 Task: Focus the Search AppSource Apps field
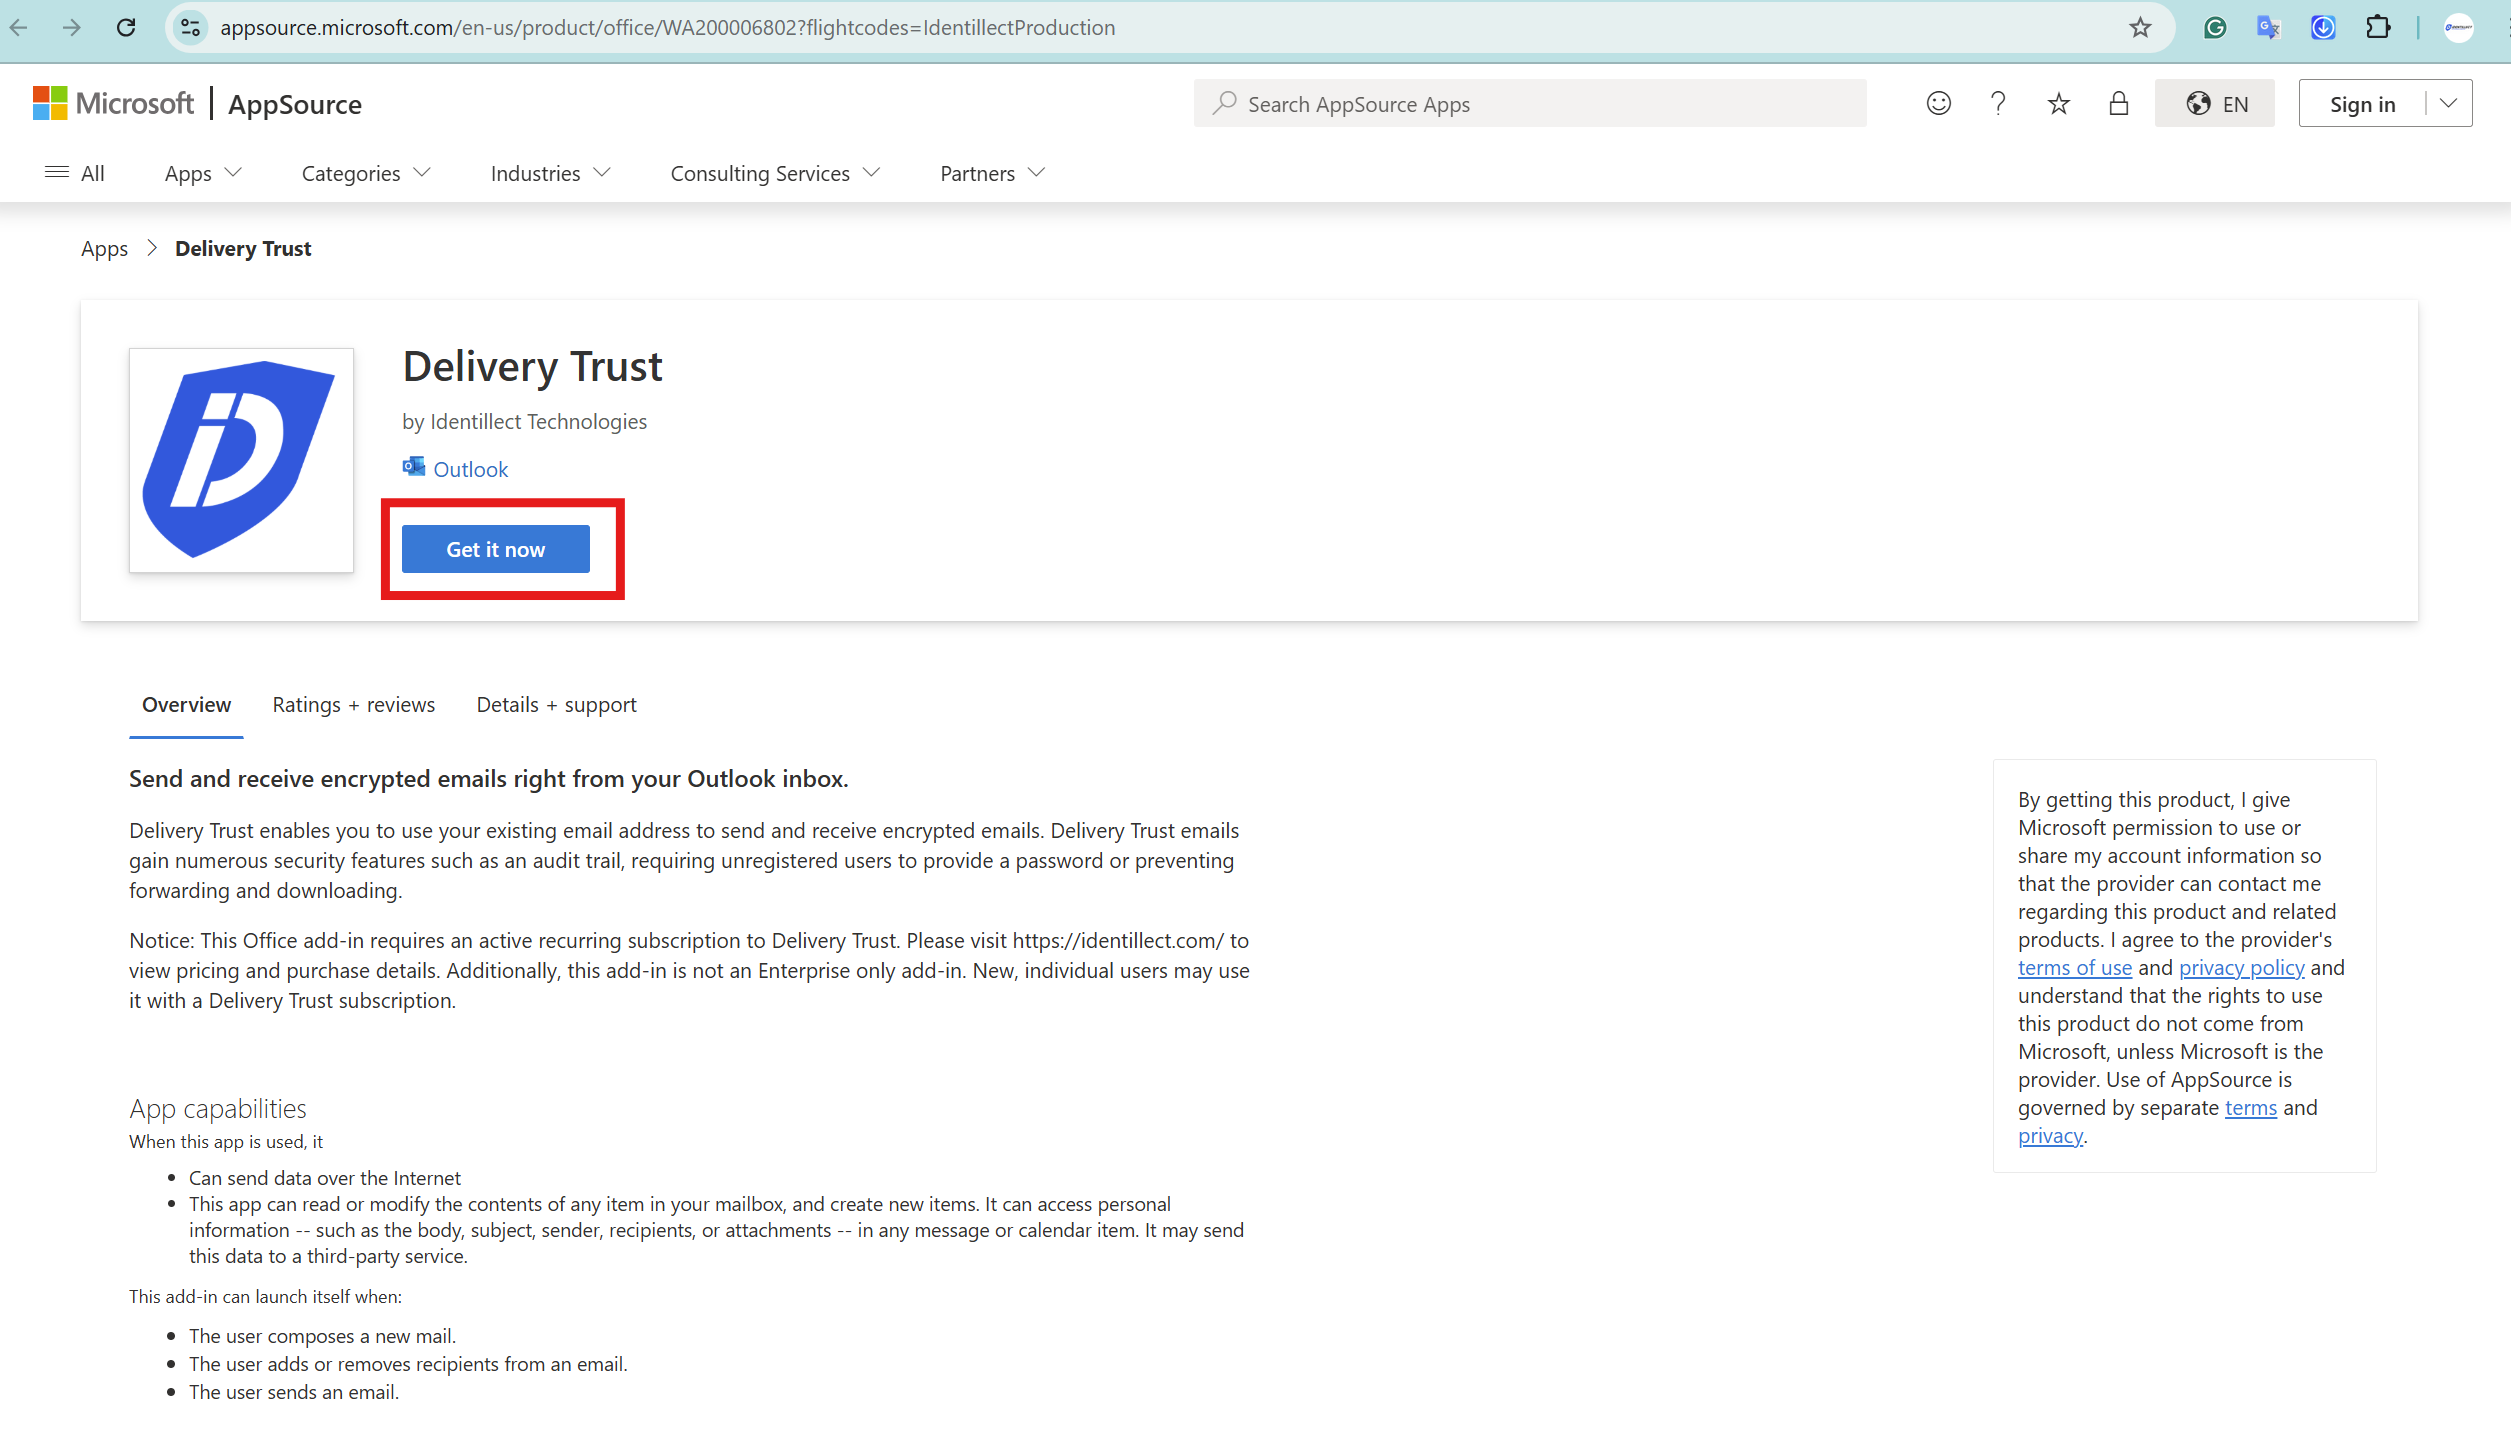1530,103
